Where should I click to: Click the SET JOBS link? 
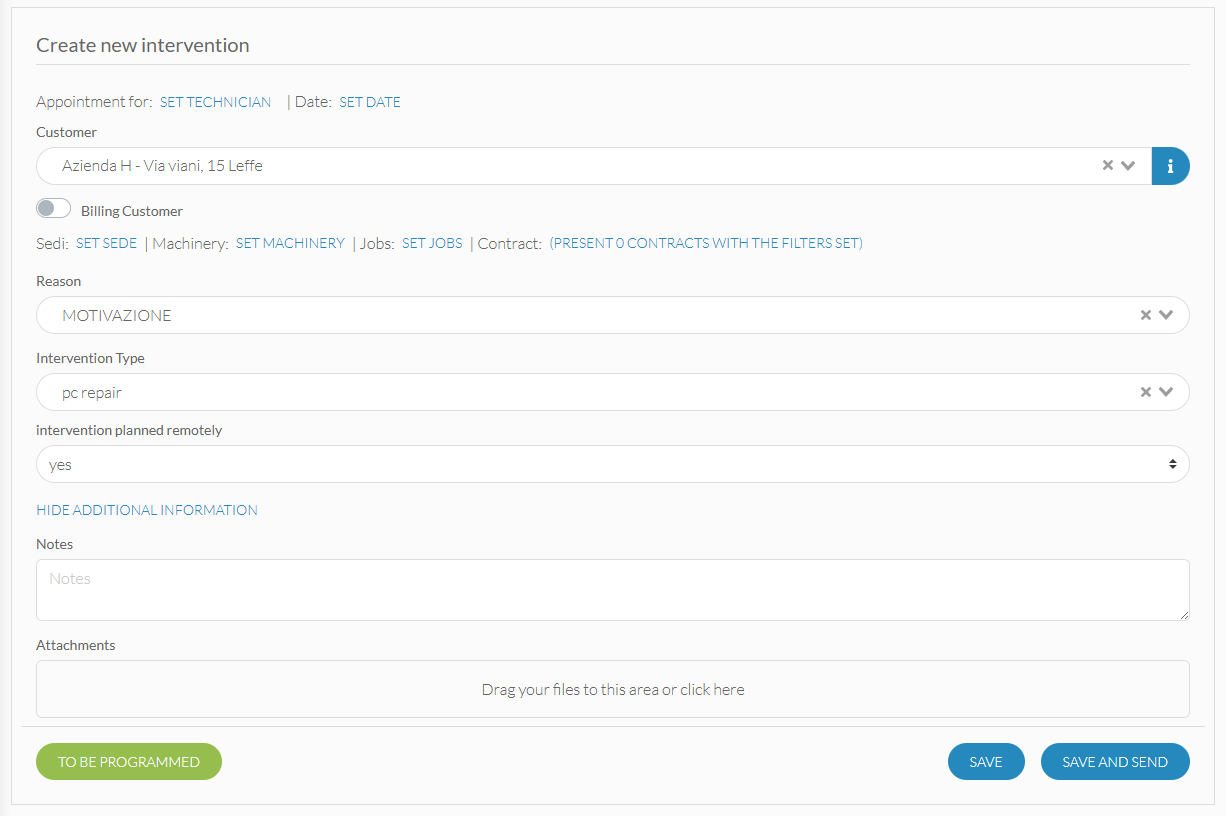[x=432, y=243]
